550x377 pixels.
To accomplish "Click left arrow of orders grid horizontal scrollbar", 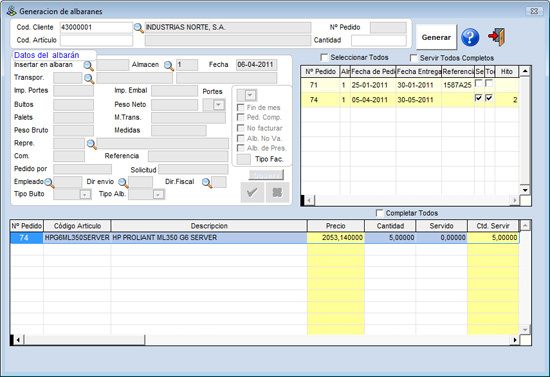I will [x=309, y=200].
